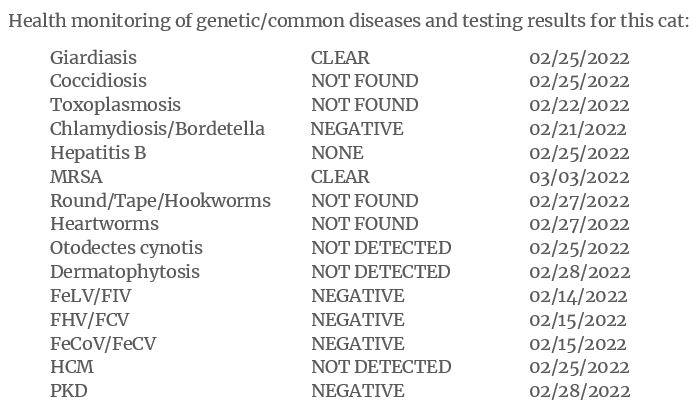Screen dimensions: 695x410
Task: Click the 03/03/2022 date for MRSA
Action: pos(579,177)
